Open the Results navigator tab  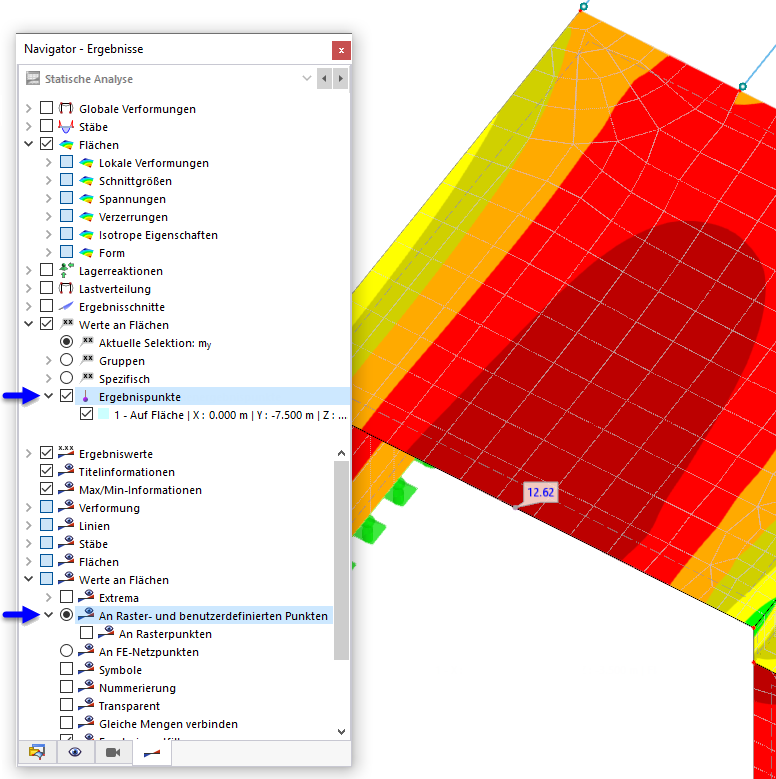[x=152, y=753]
